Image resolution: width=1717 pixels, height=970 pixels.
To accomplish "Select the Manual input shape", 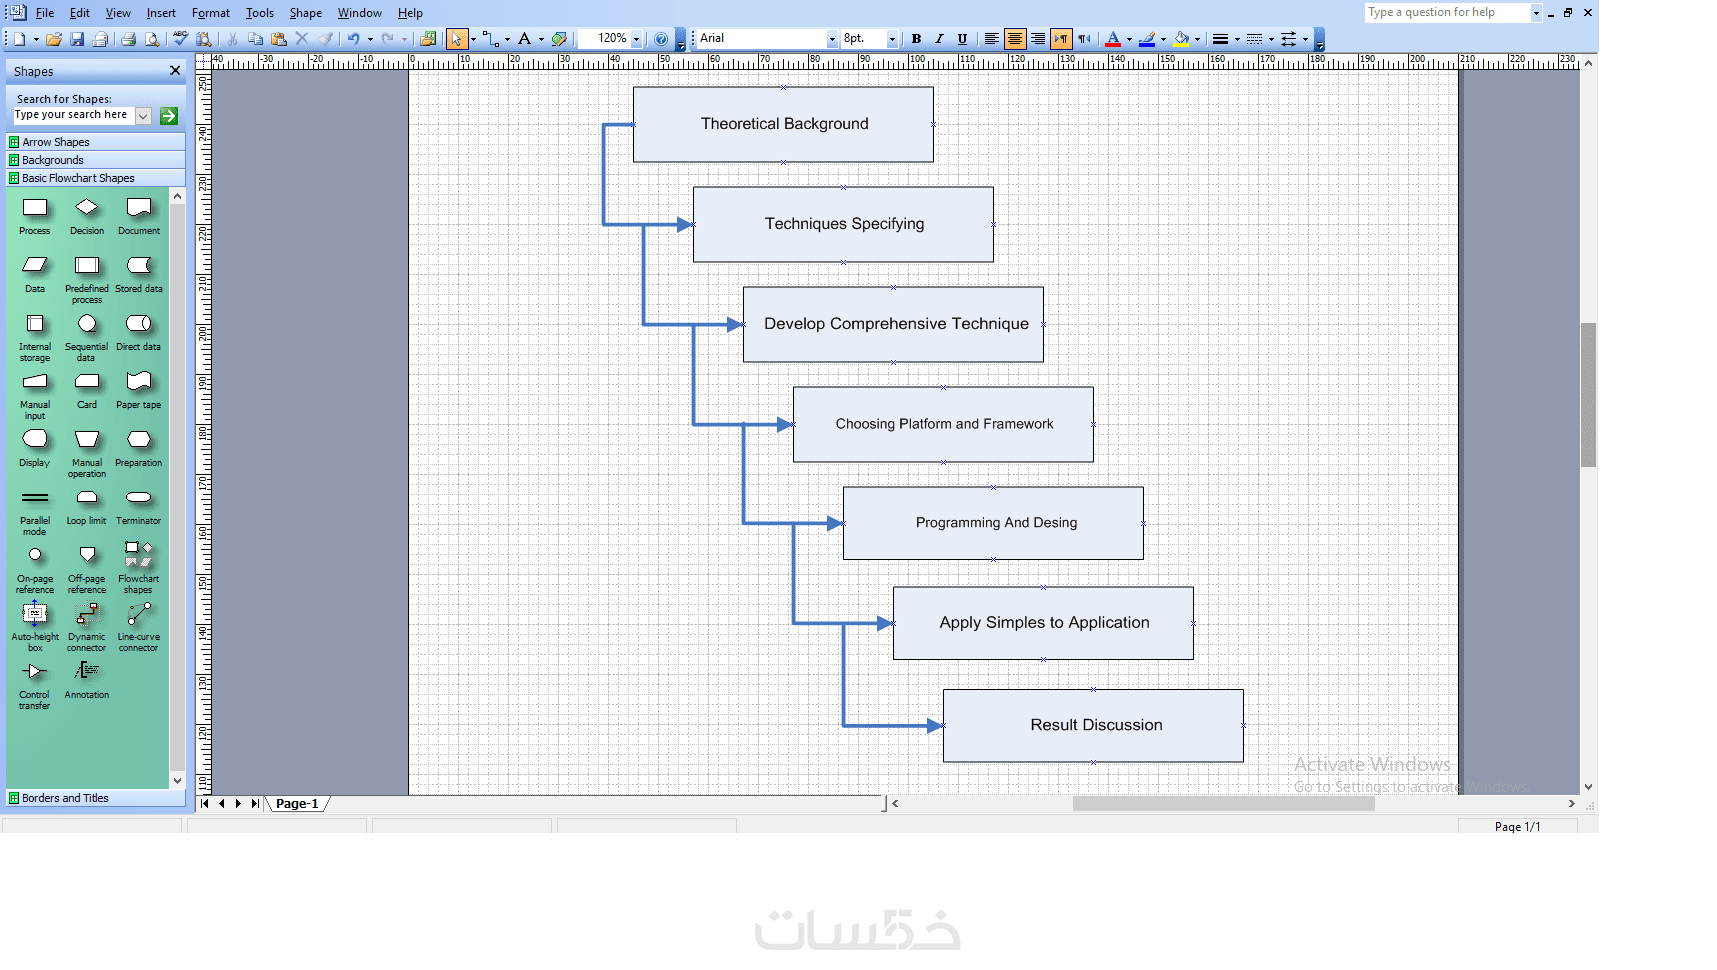I will click(x=35, y=382).
